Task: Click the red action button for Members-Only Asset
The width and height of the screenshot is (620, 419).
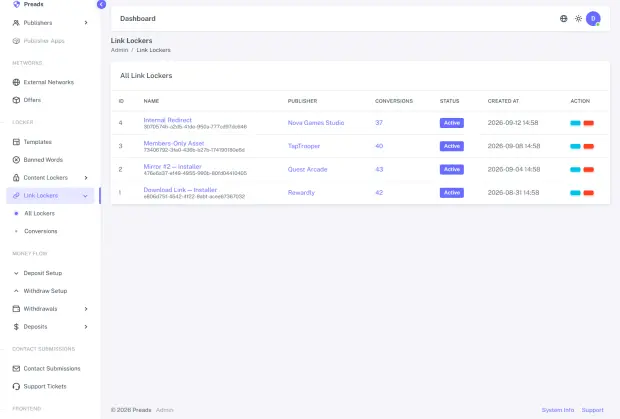Action: tap(589, 146)
